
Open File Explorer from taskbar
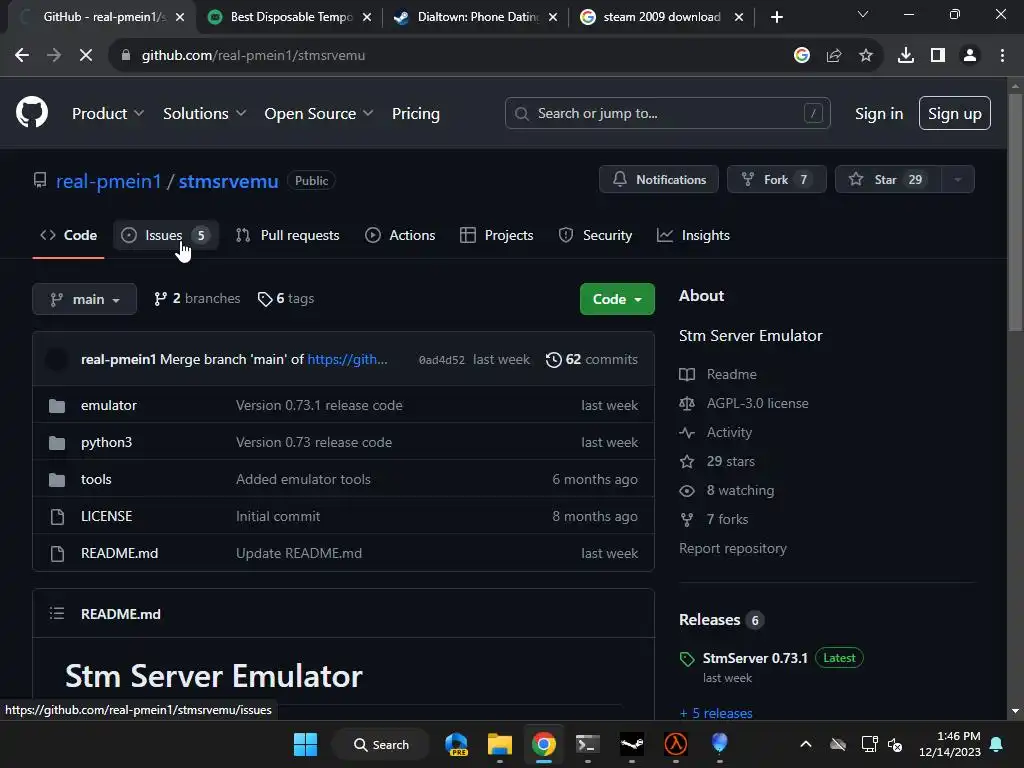500,744
